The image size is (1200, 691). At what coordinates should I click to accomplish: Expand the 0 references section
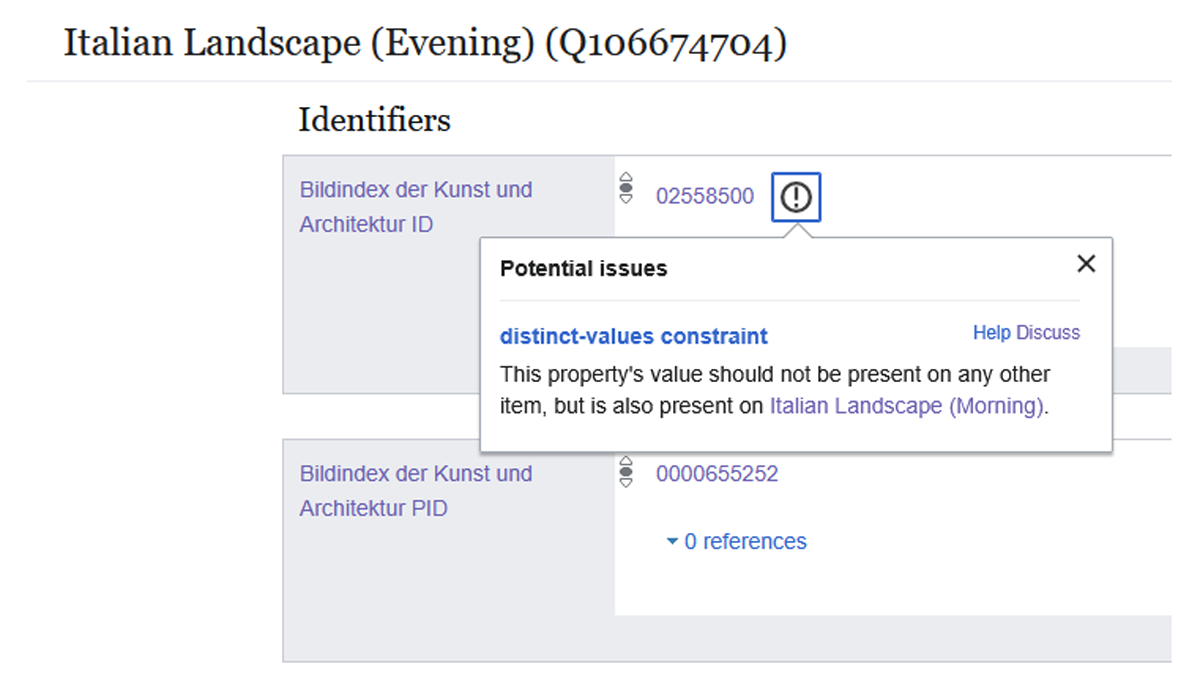736,542
